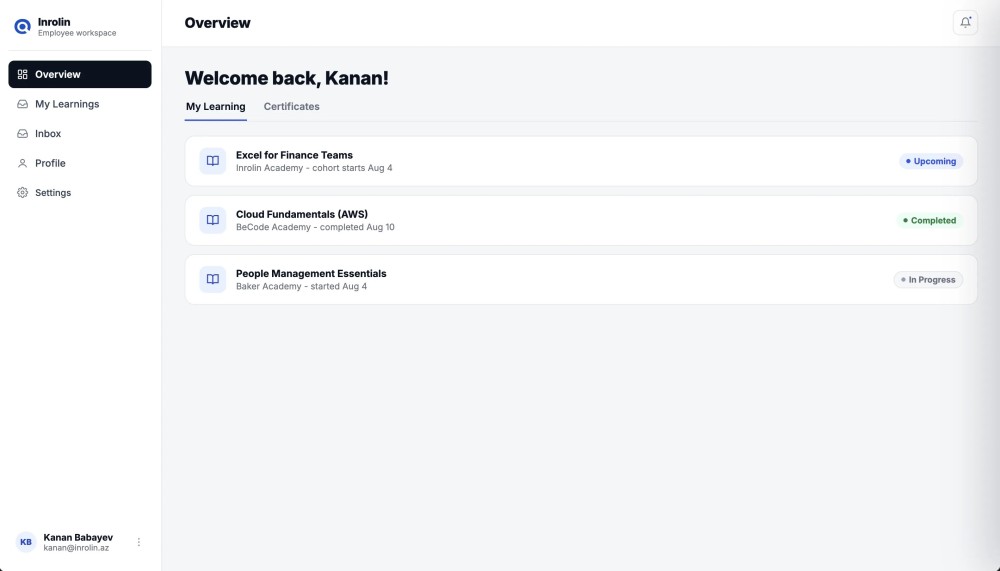Click the book icon for People Management Essentials
Viewport: 1000px width, 571px height.
(212, 279)
